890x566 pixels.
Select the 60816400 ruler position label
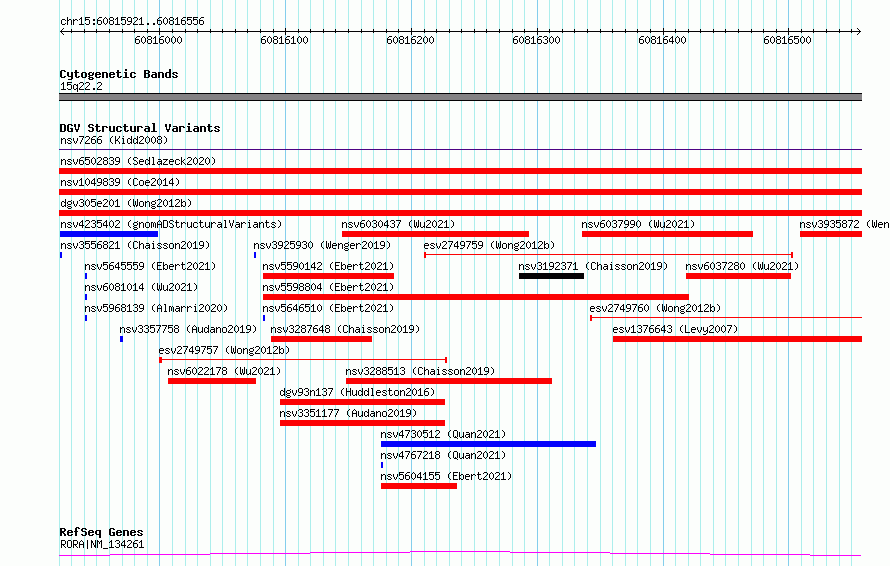662,40
